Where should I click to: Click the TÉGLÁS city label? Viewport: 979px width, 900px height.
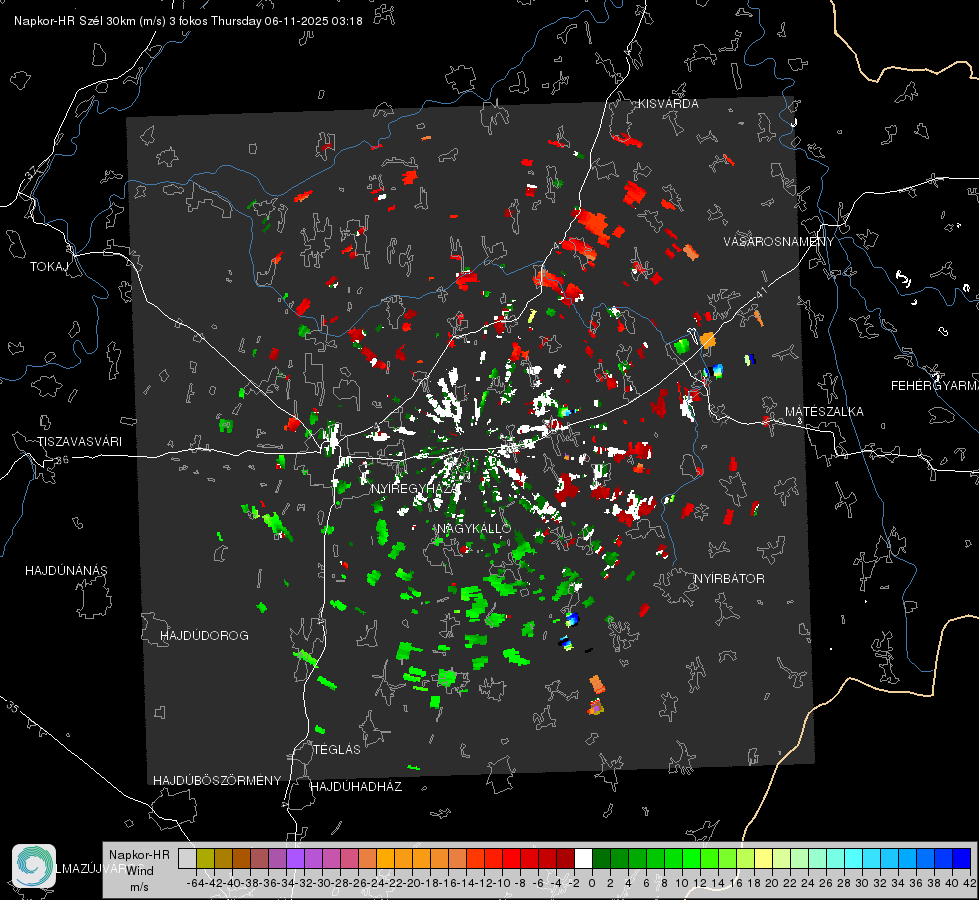pyautogui.click(x=337, y=750)
